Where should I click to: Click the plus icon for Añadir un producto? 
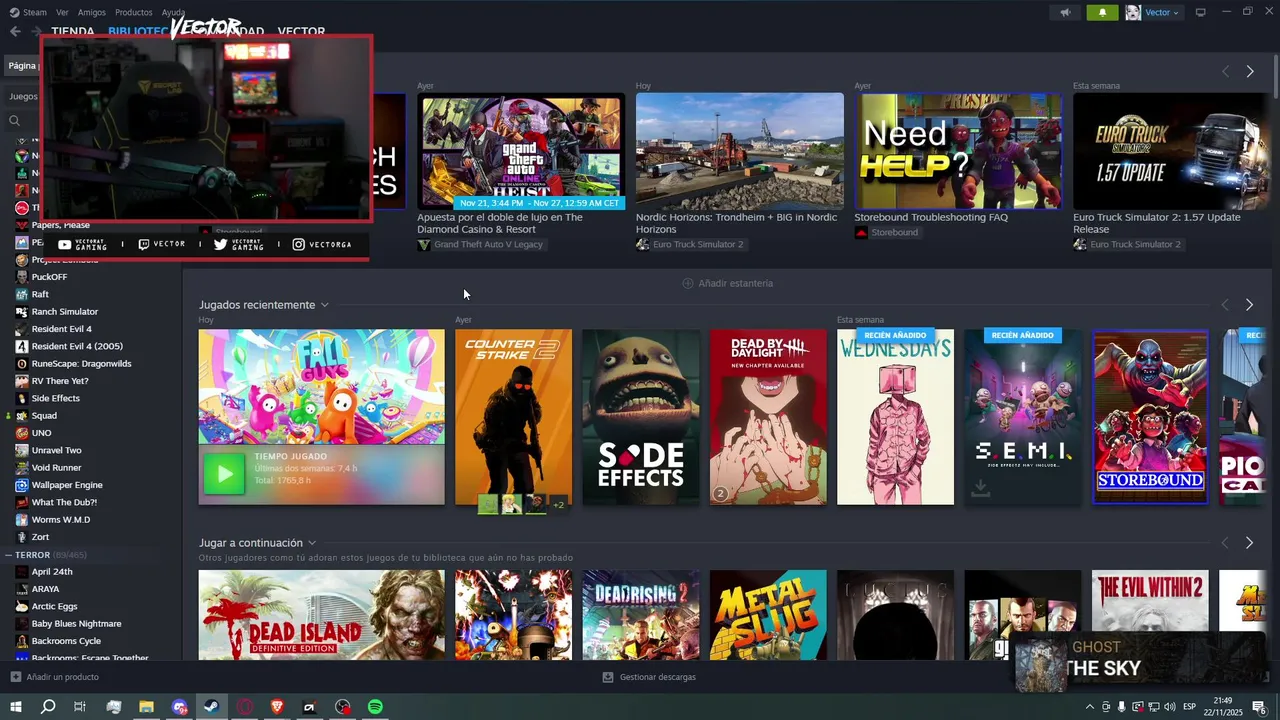[x=15, y=677]
